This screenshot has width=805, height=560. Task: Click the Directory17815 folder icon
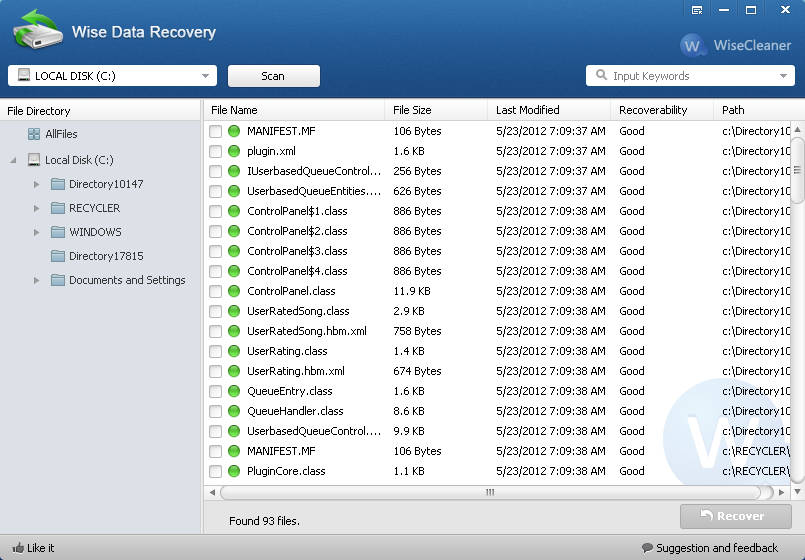[x=58, y=256]
